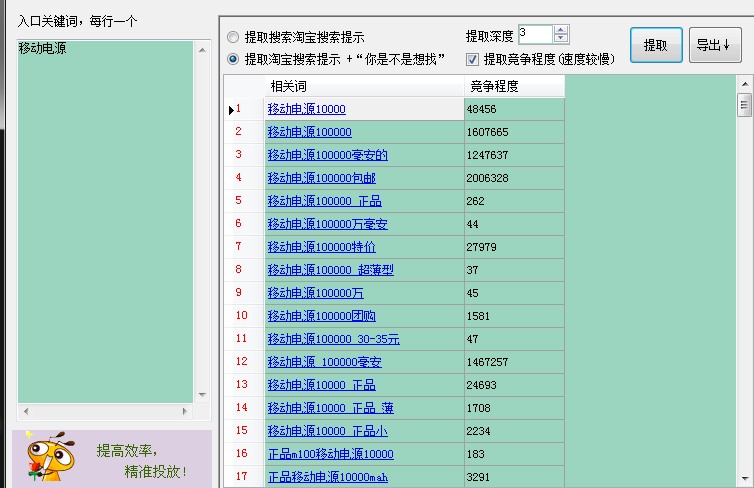
Task: Open link 移动电源100000 超薄型
Action: pyautogui.click(x=330, y=270)
